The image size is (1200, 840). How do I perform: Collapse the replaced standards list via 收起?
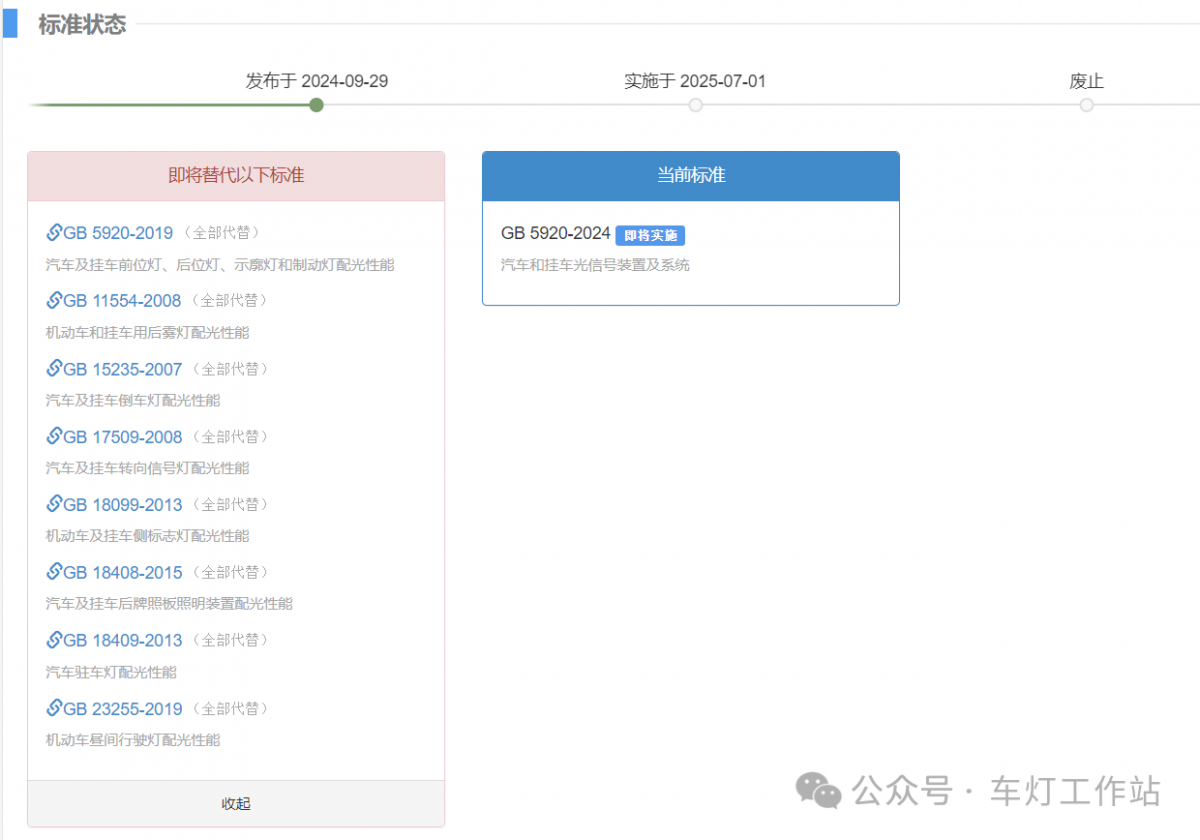click(236, 803)
